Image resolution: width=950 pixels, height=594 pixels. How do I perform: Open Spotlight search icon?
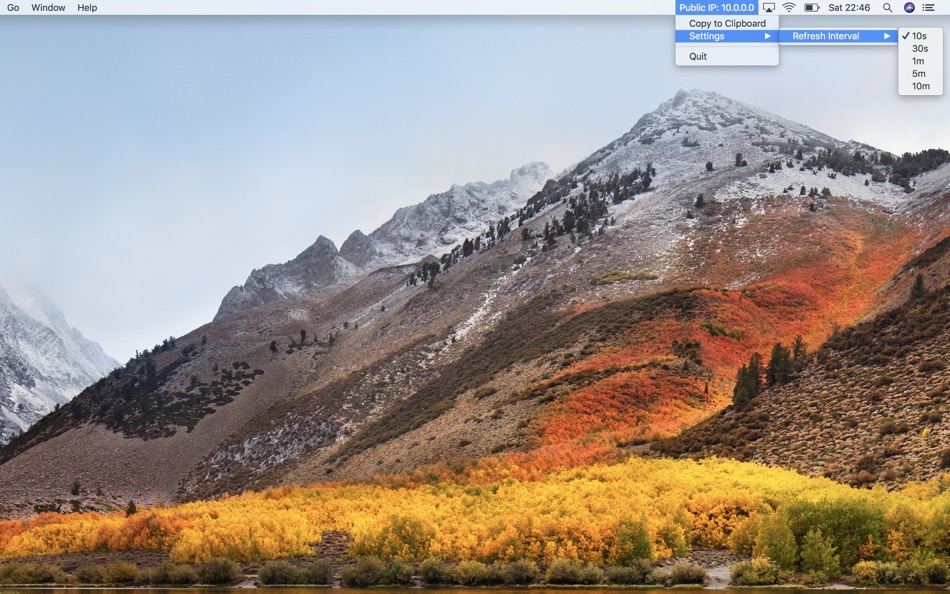coord(888,8)
